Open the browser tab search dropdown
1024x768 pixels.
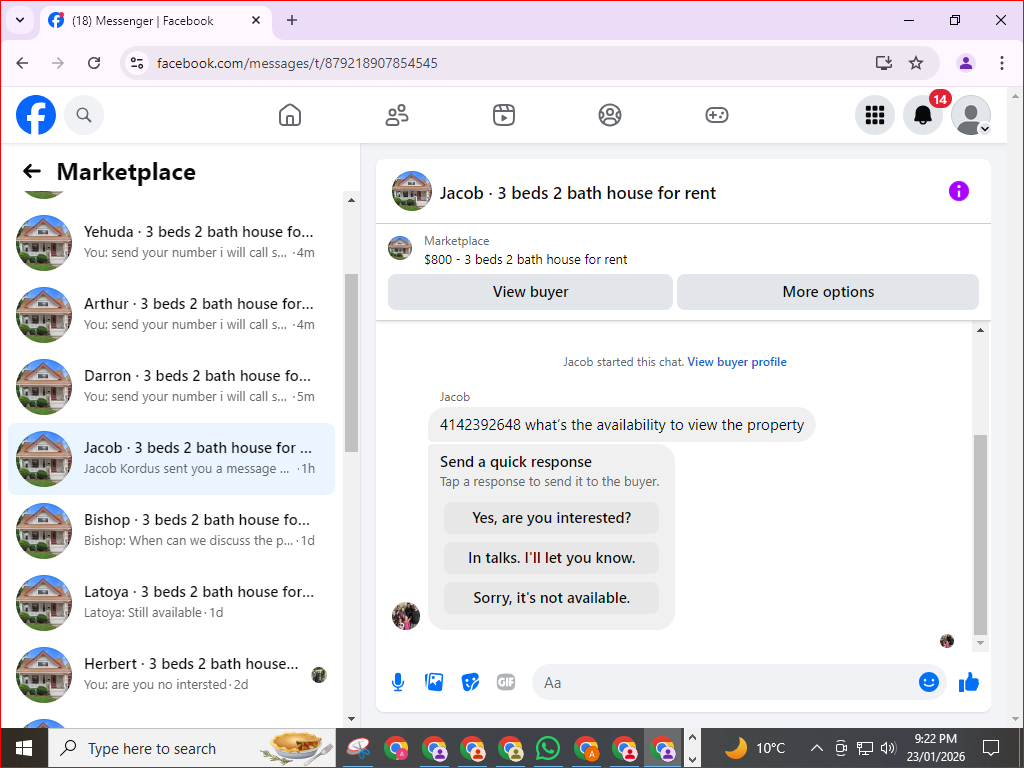[20, 20]
